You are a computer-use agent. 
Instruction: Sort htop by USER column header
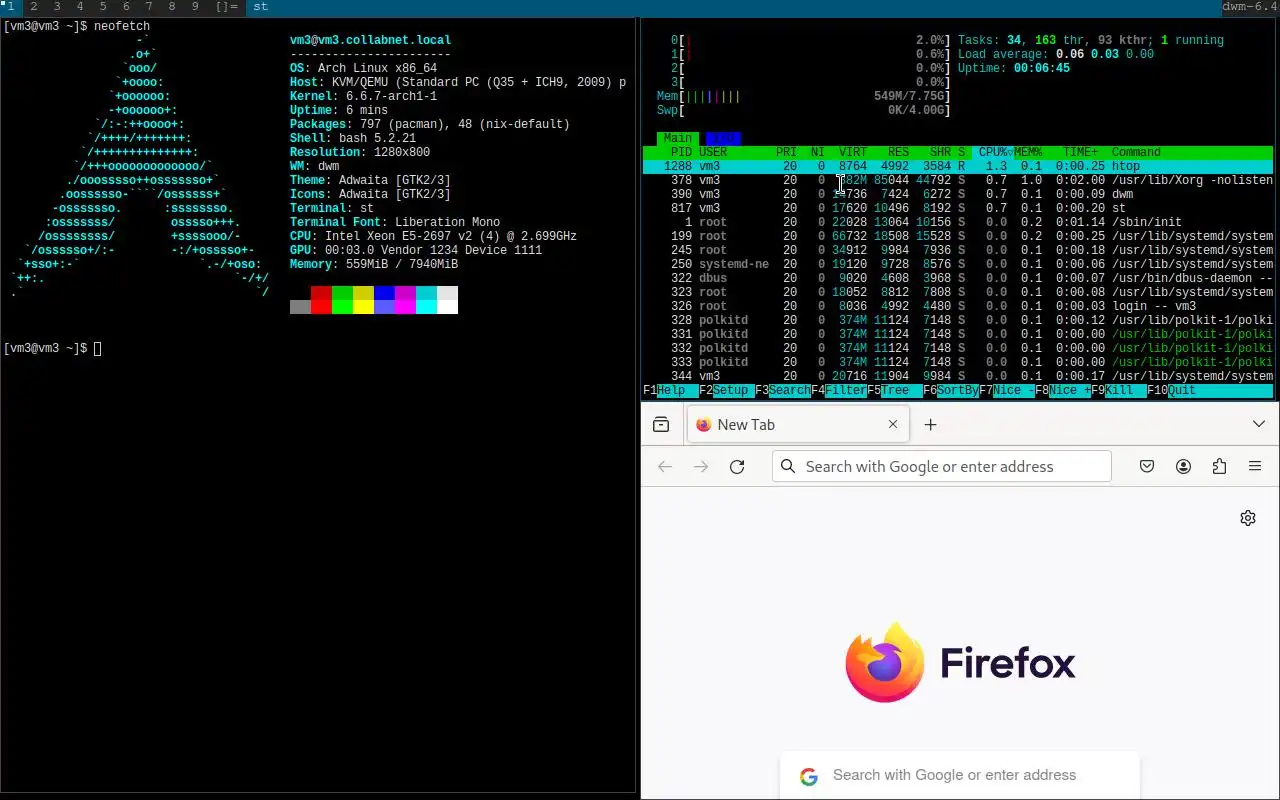click(x=713, y=152)
